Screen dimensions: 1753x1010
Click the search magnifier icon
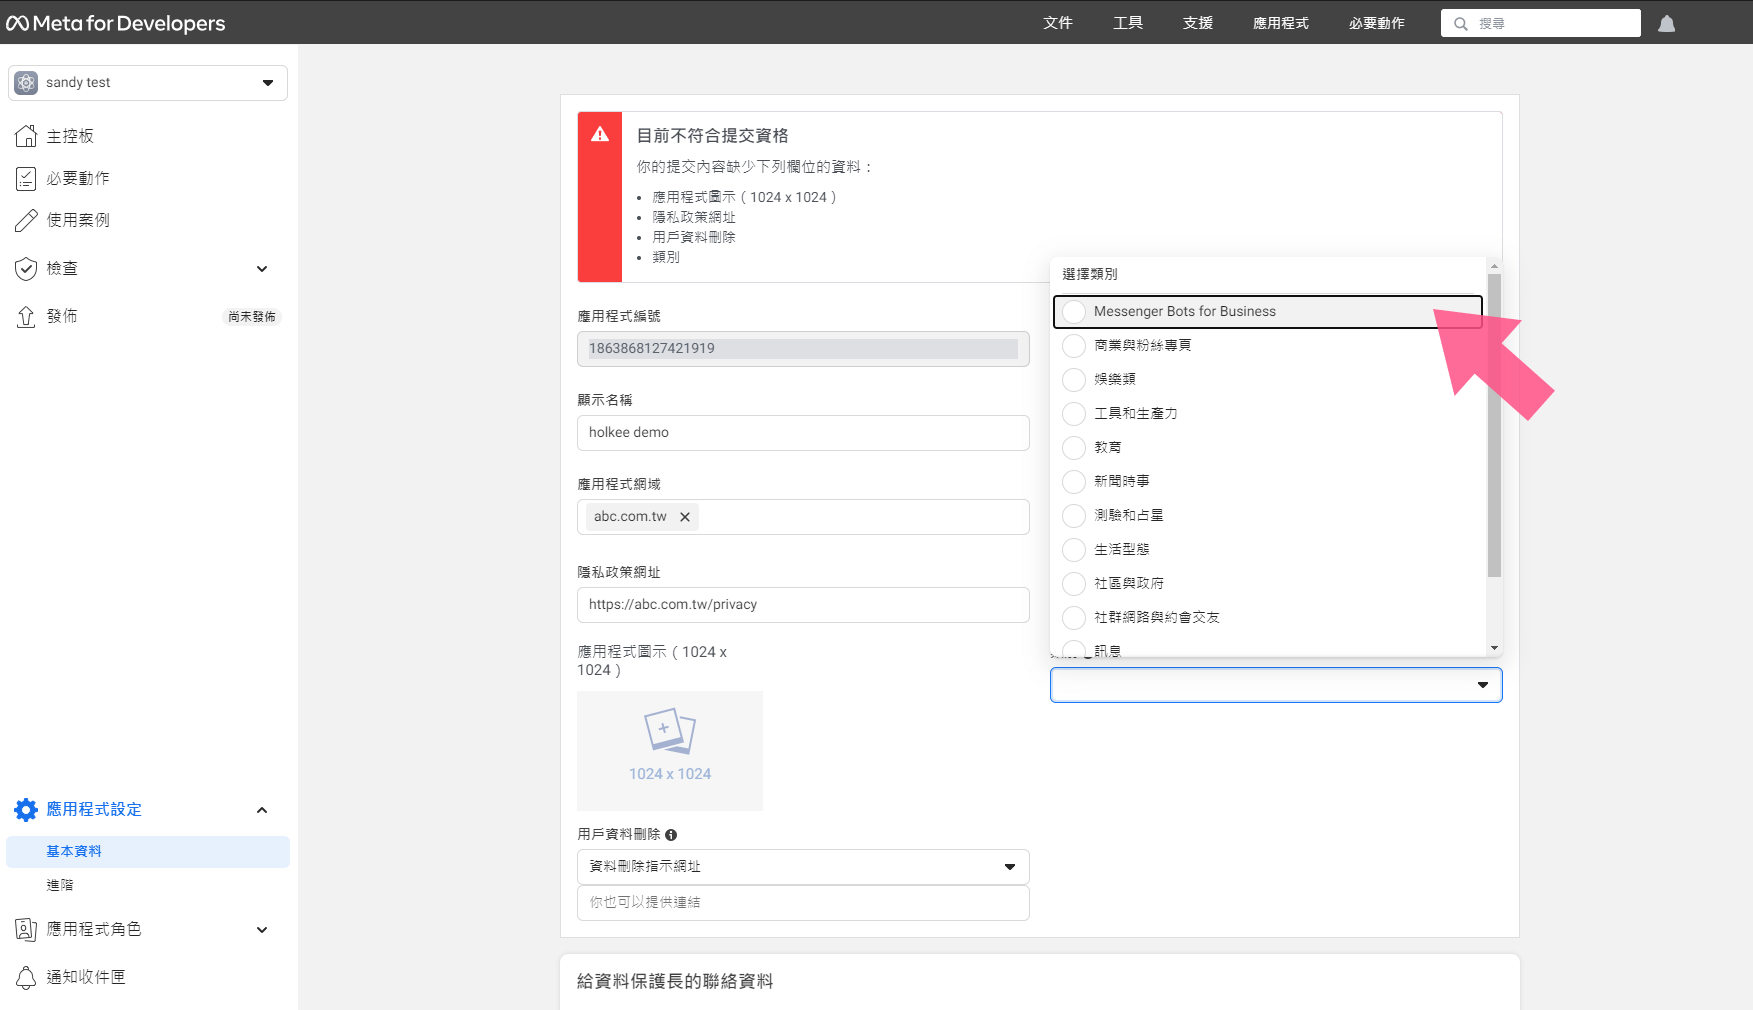click(x=1461, y=23)
